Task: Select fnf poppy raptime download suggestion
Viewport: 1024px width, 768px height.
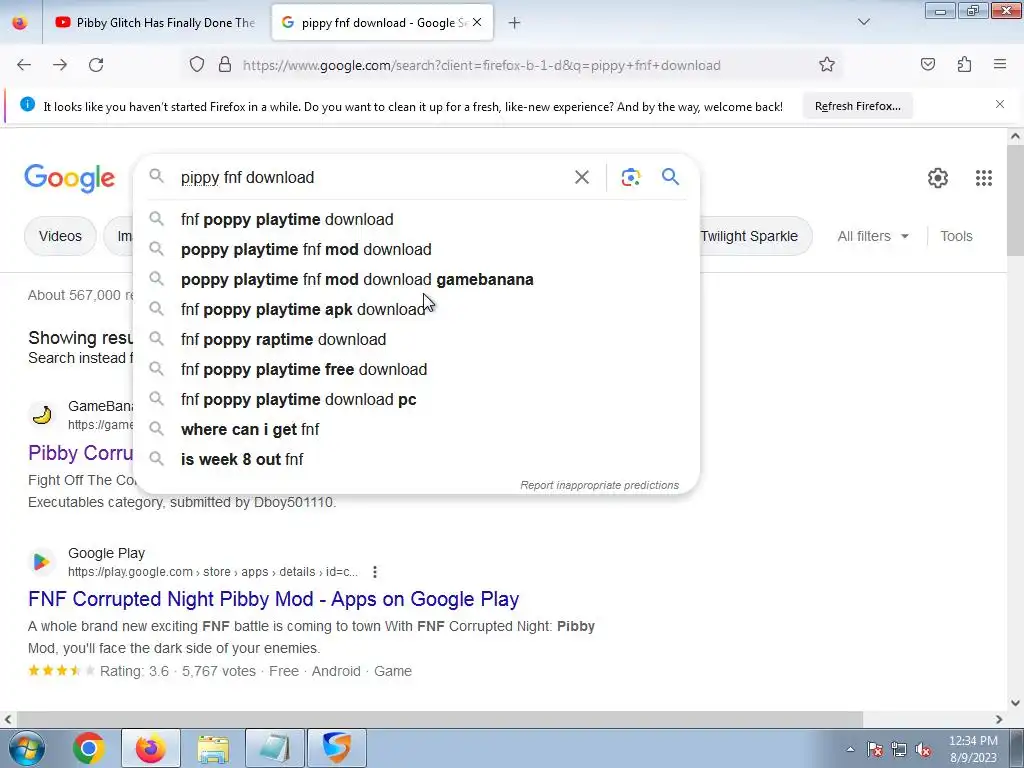Action: click(416, 340)
